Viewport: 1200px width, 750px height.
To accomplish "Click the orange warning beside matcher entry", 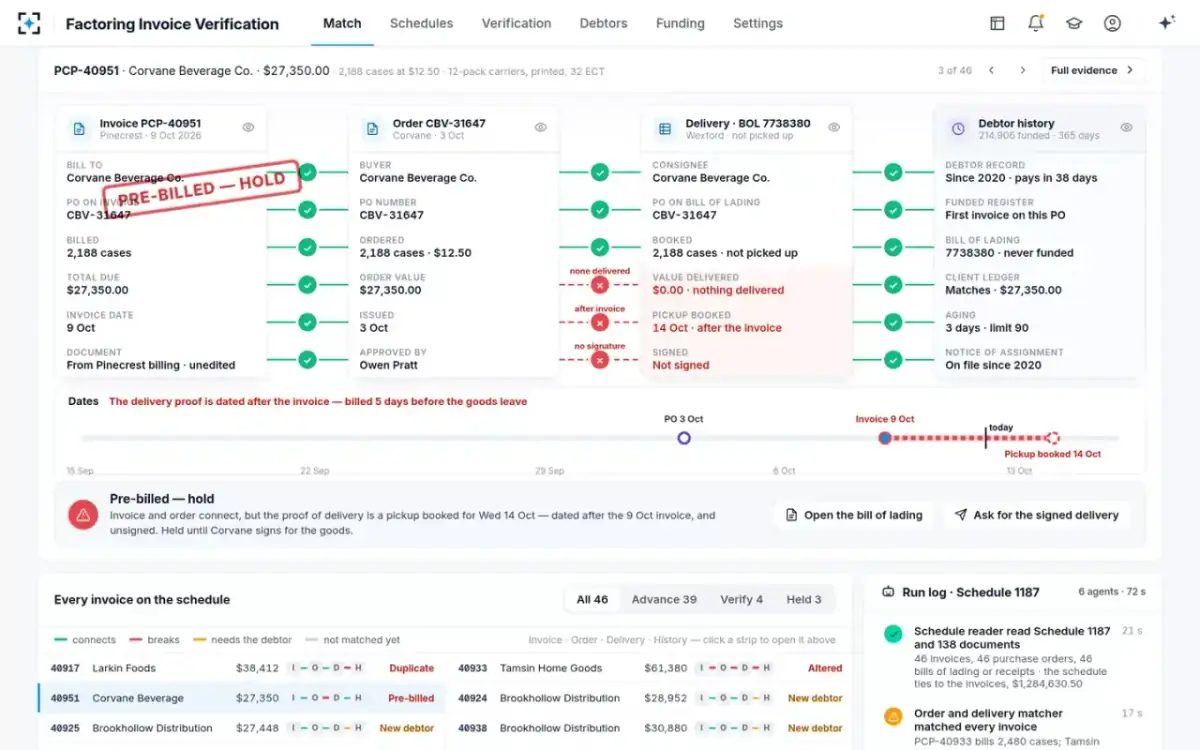I will [x=893, y=716].
